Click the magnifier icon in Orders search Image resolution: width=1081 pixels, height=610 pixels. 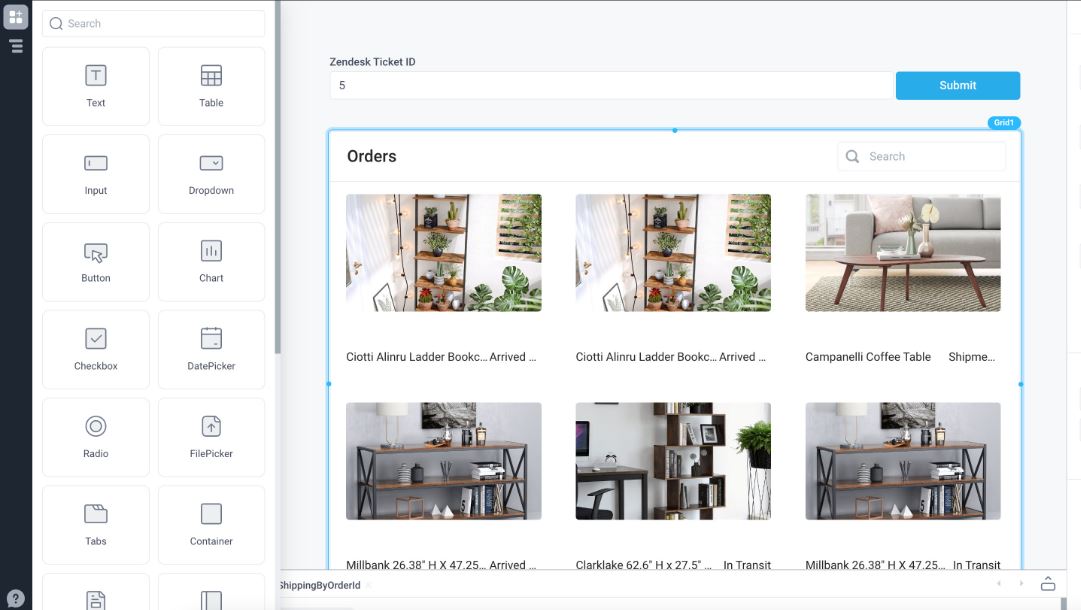[852, 156]
